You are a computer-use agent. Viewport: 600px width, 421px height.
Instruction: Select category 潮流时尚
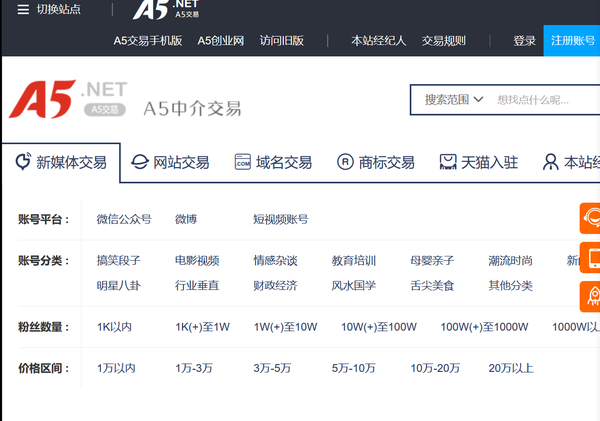[510, 261]
